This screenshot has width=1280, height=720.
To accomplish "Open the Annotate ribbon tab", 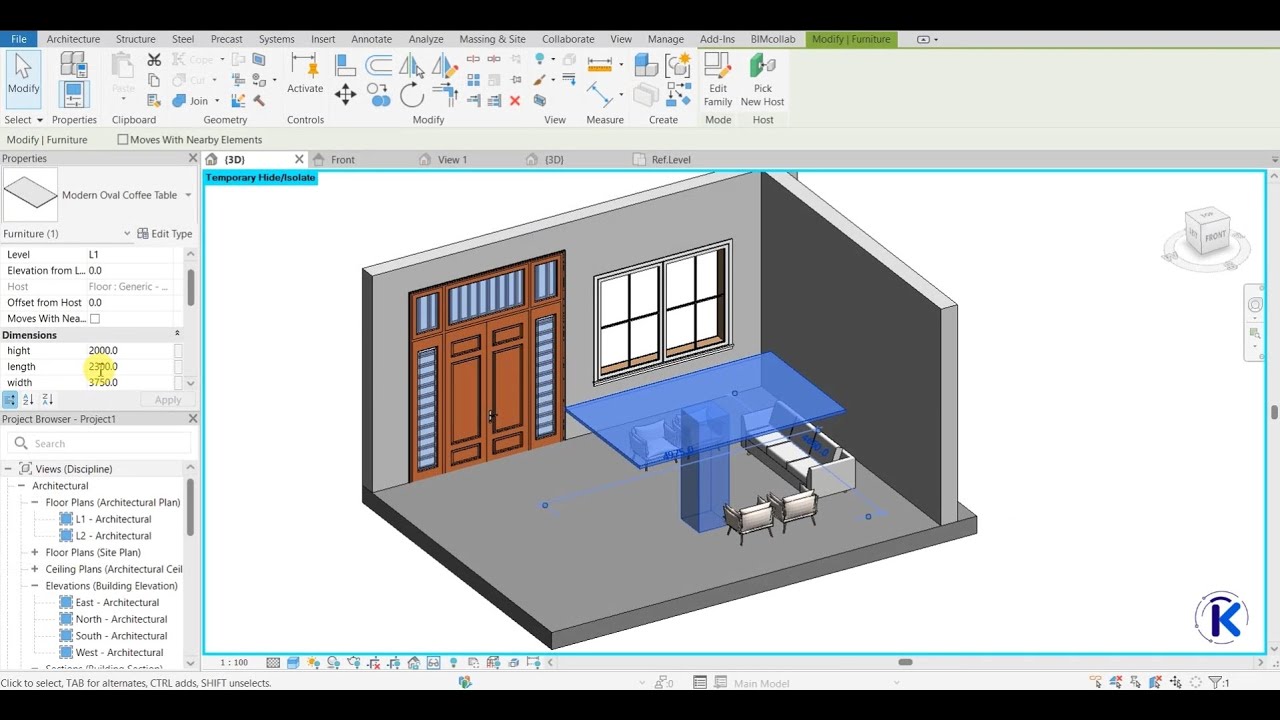I will point(371,39).
